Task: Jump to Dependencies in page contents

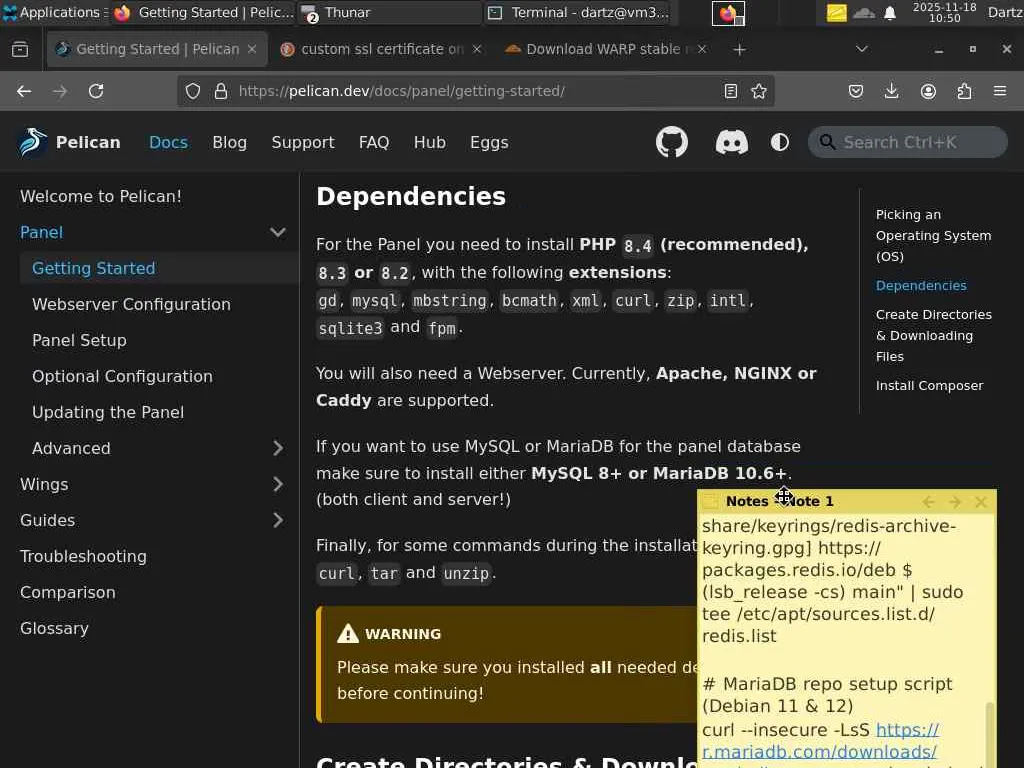Action: (921, 285)
